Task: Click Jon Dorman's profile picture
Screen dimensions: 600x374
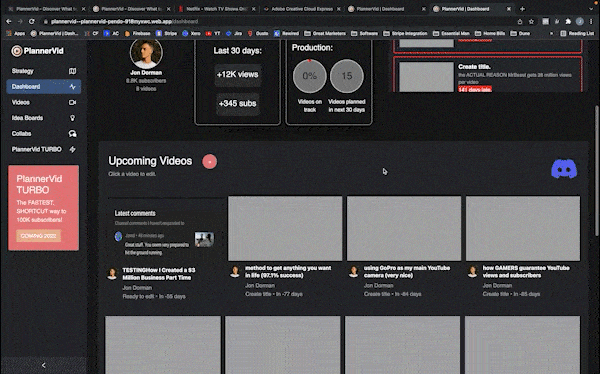Action: 146,53
